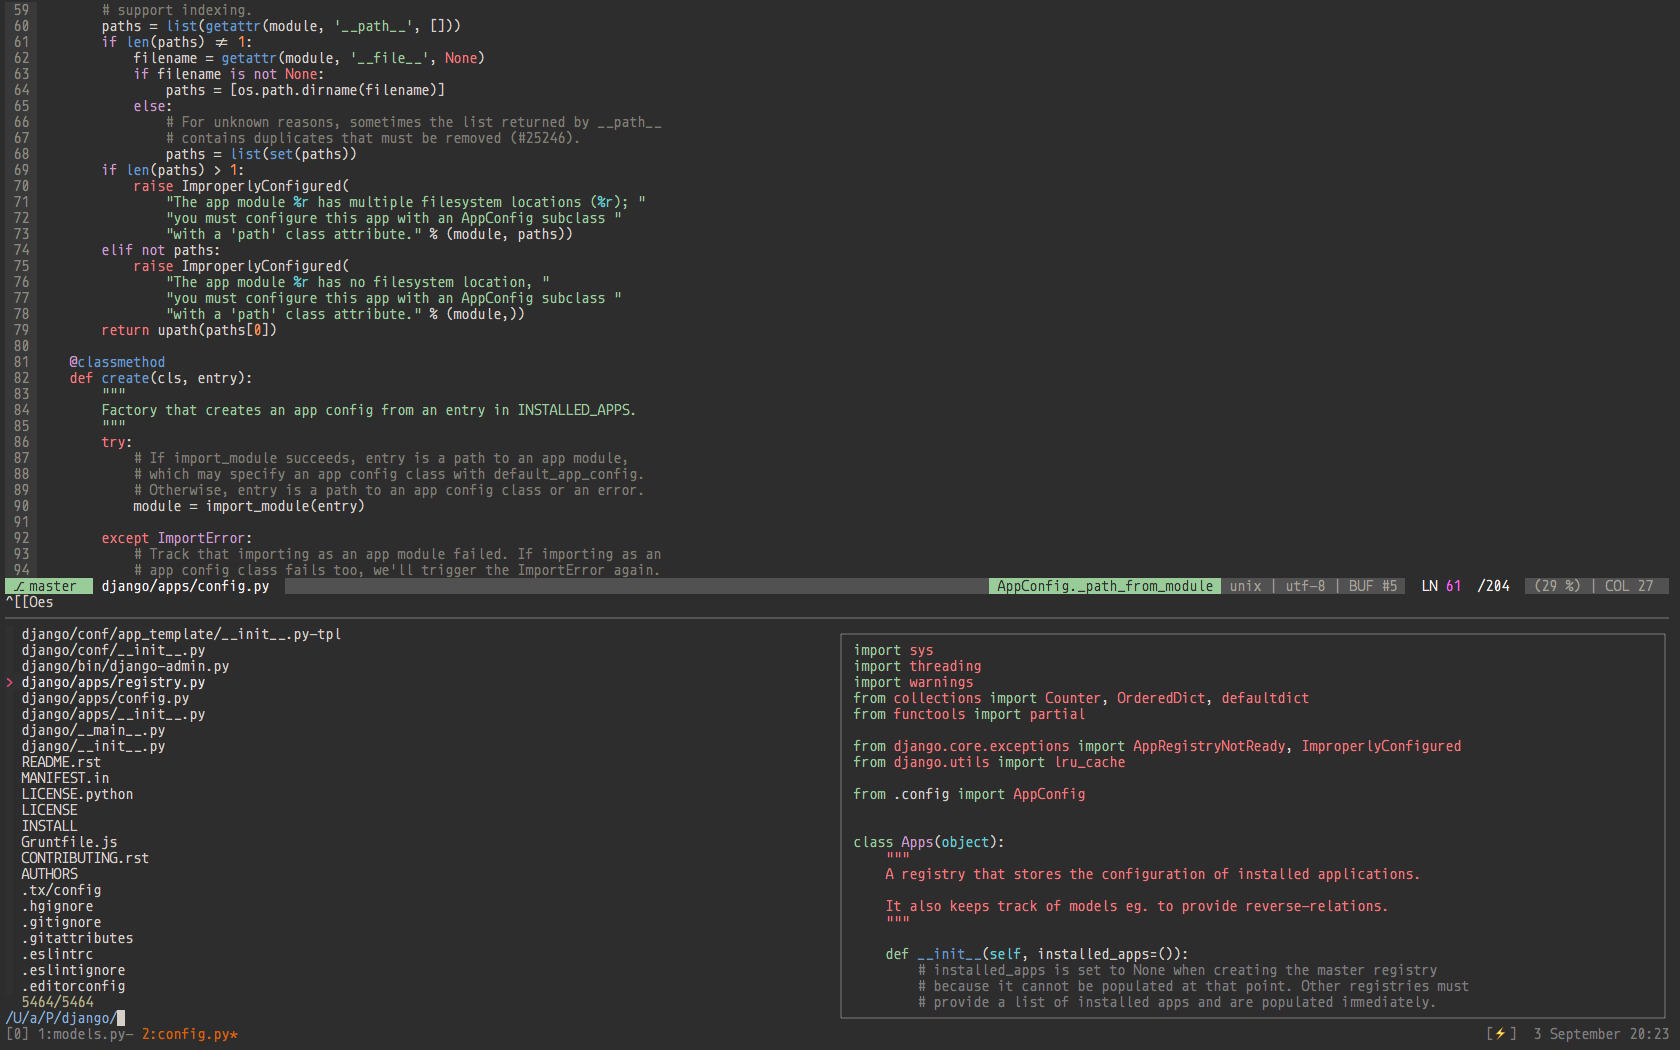Select django/__main__.py entry
The width and height of the screenshot is (1680, 1050).
click(x=93, y=730)
